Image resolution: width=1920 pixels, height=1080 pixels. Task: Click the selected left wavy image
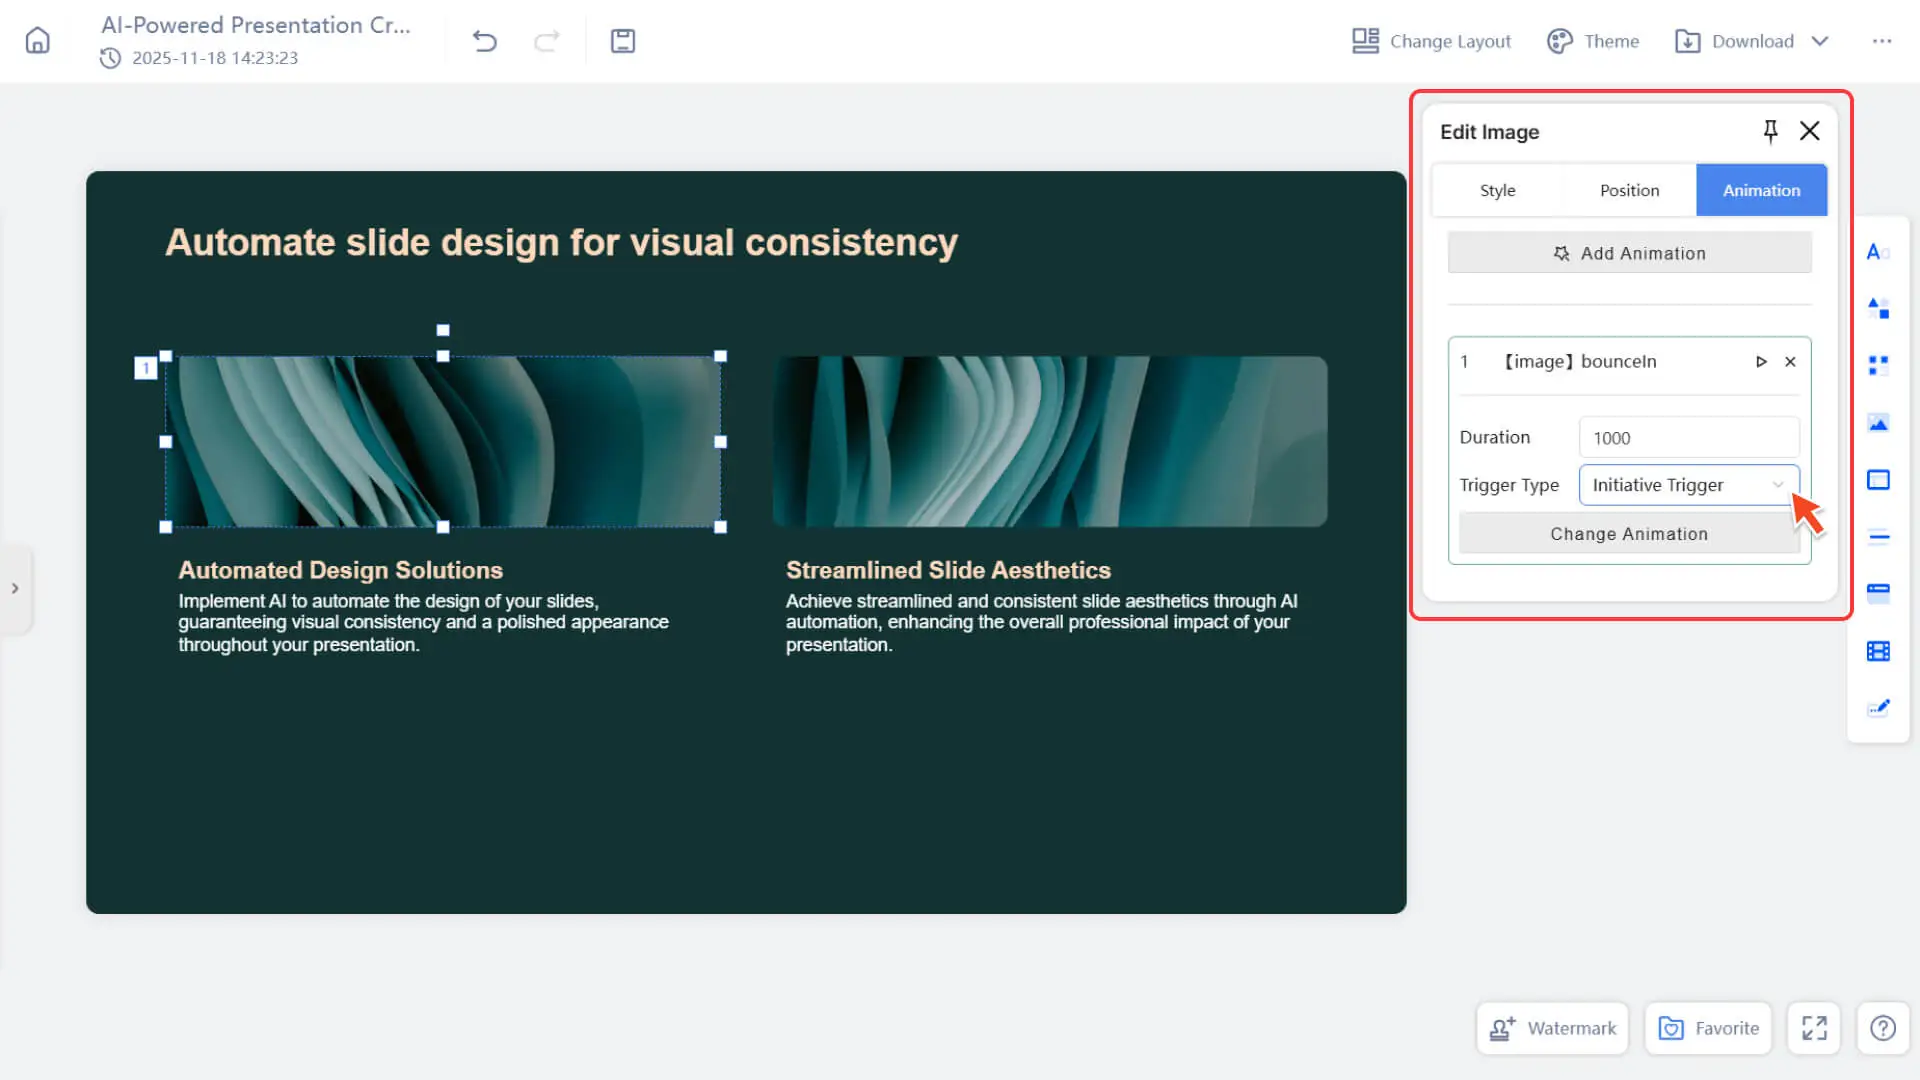coord(443,441)
